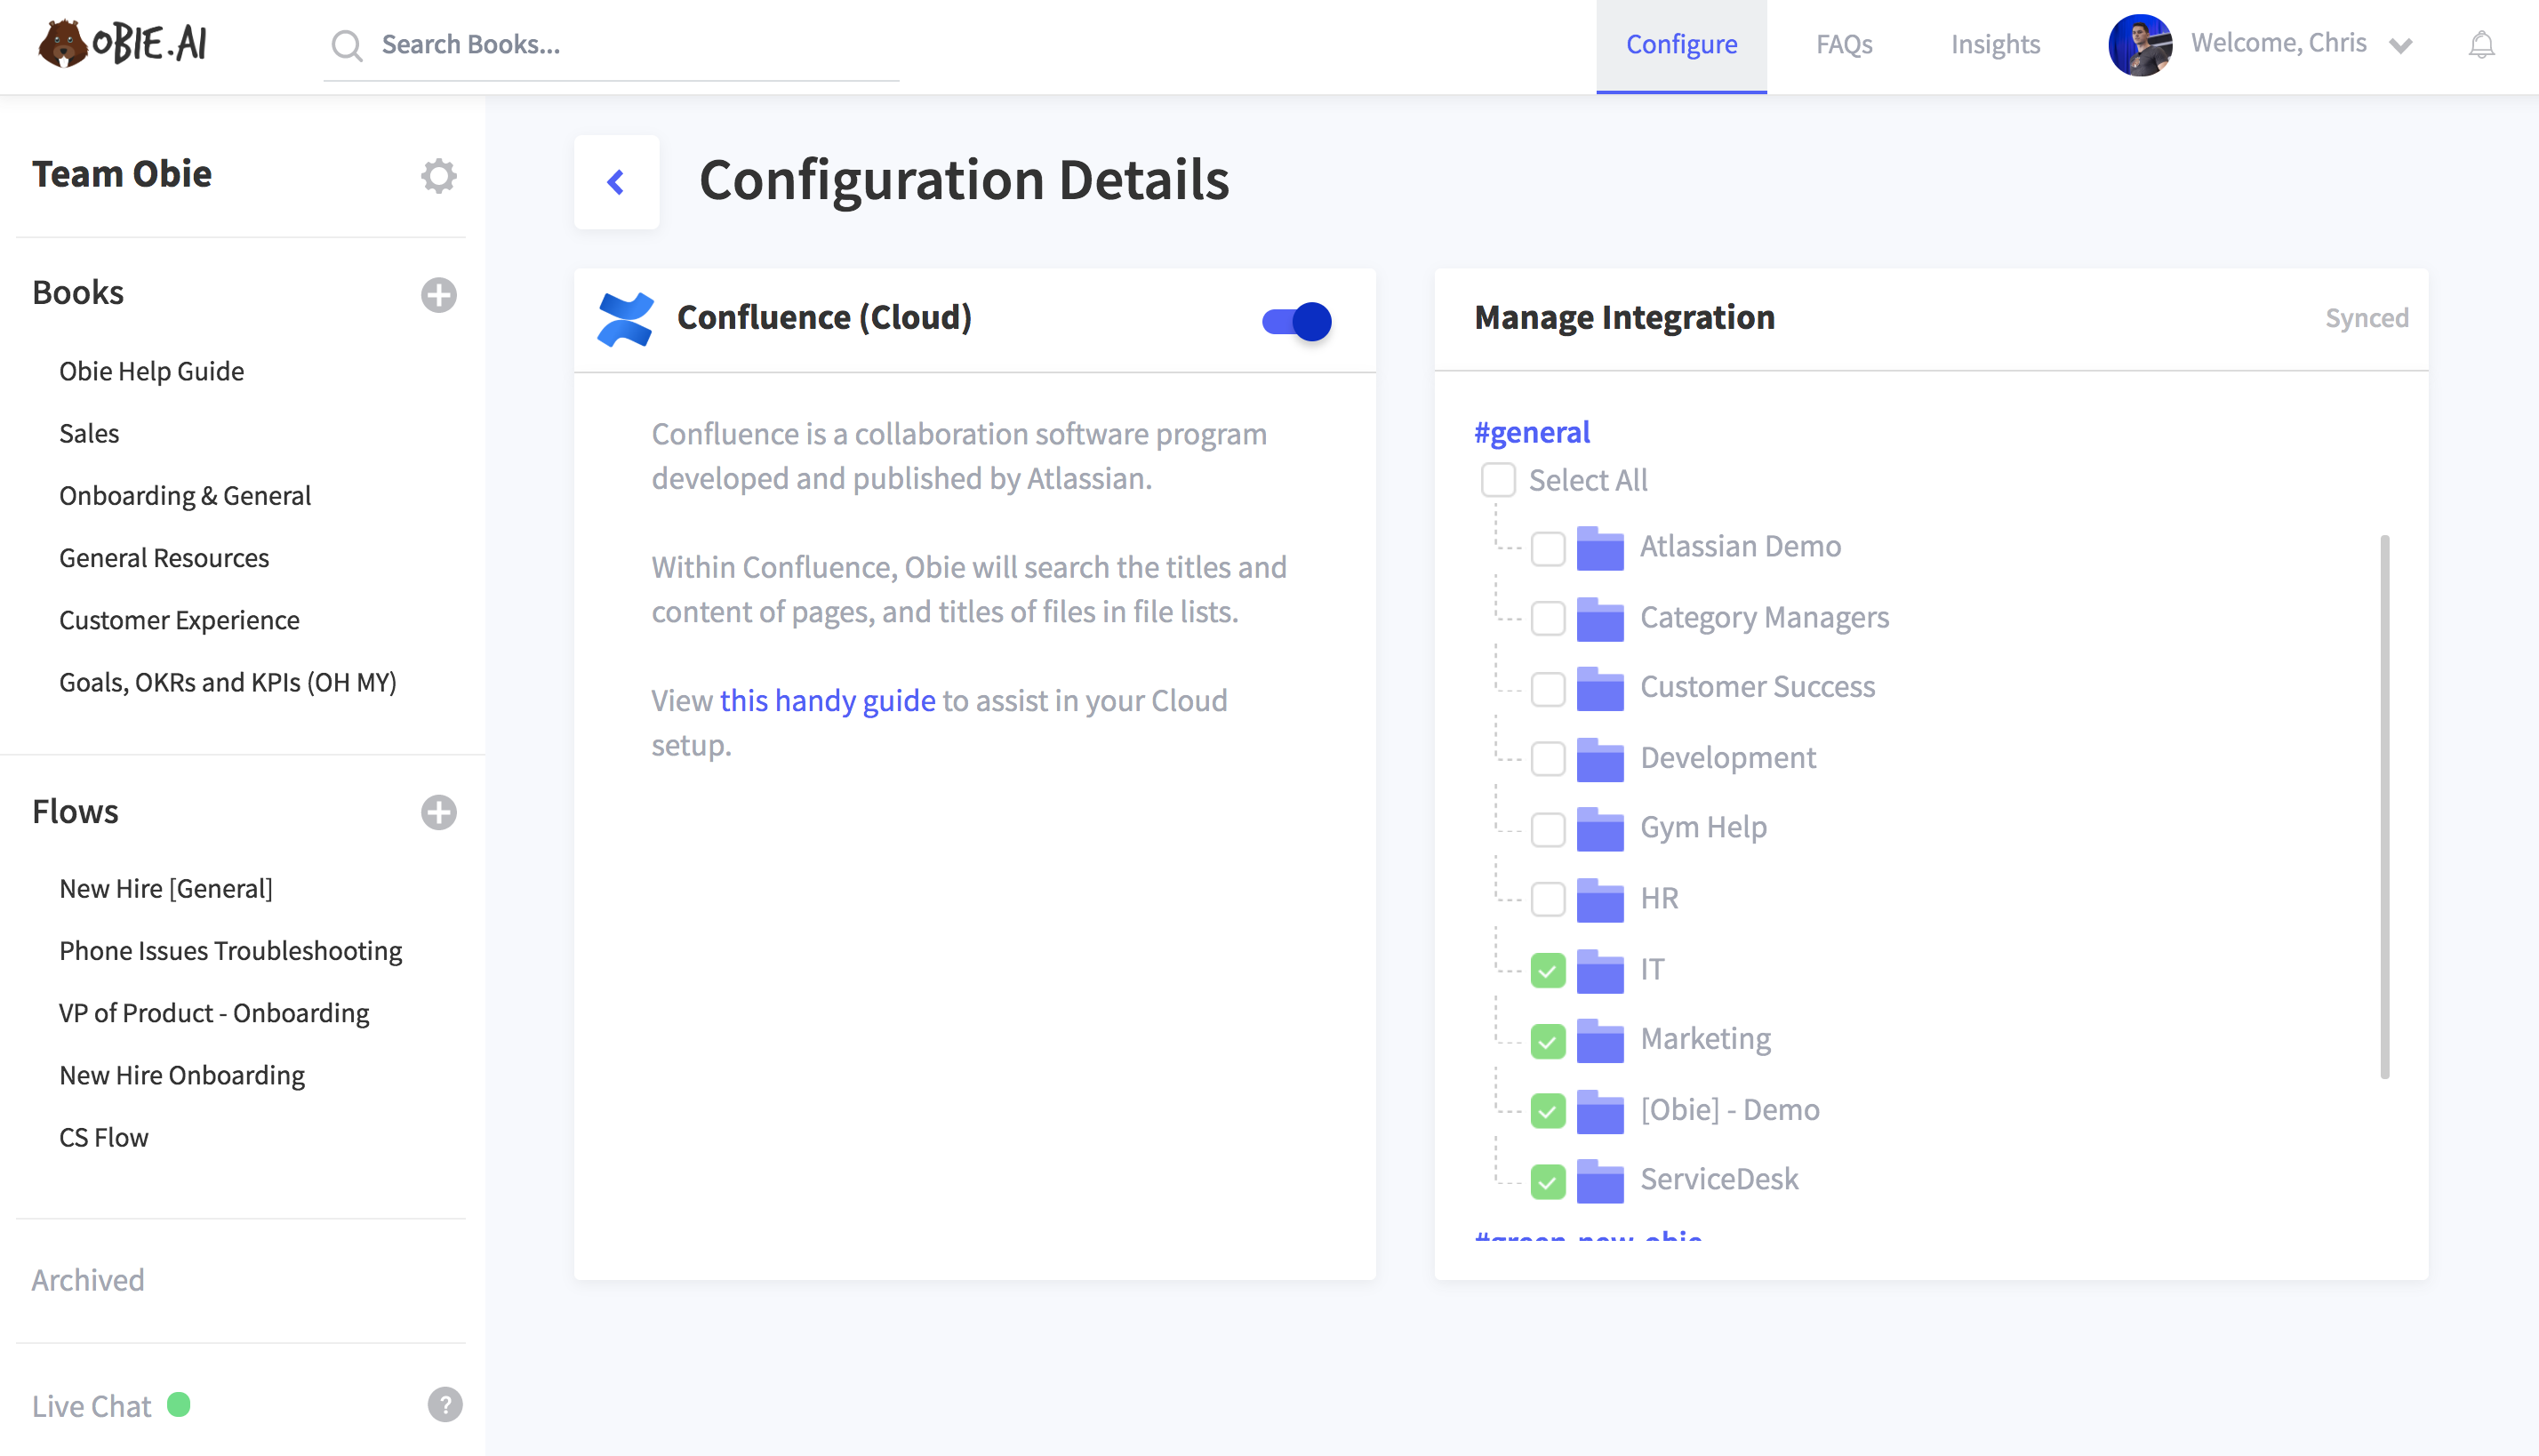2539x1456 pixels.
Task: Check the Customer Success checkbox
Action: click(1548, 689)
